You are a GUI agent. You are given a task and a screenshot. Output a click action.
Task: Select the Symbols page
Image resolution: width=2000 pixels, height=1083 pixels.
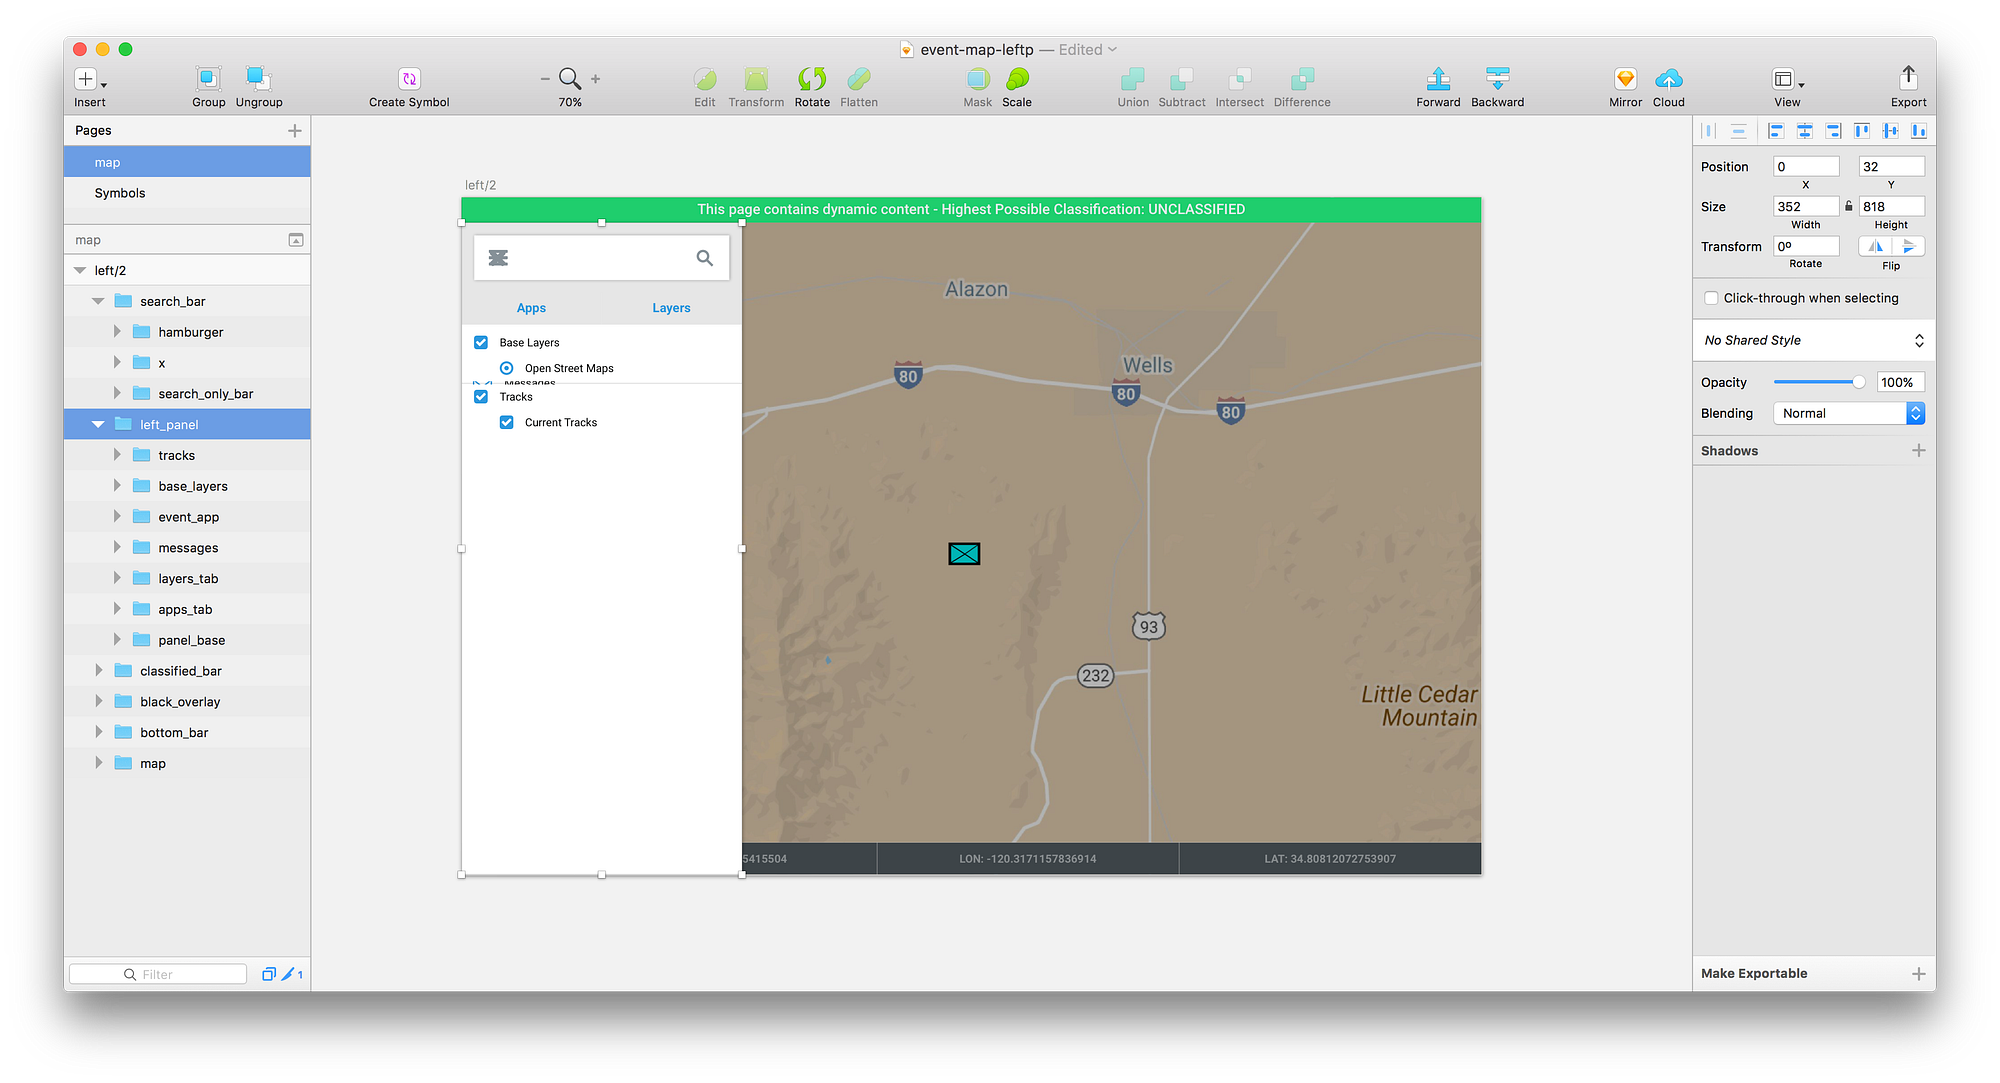pos(120,193)
